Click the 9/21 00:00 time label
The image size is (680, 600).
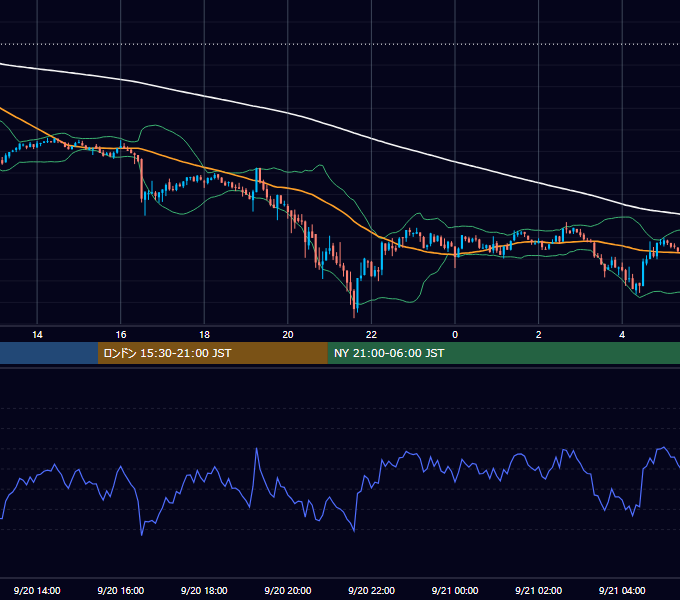(455, 590)
